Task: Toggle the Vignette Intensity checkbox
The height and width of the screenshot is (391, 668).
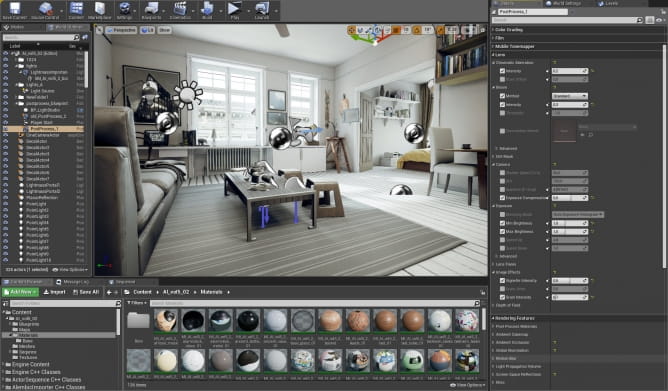Action: pyautogui.click(x=502, y=281)
